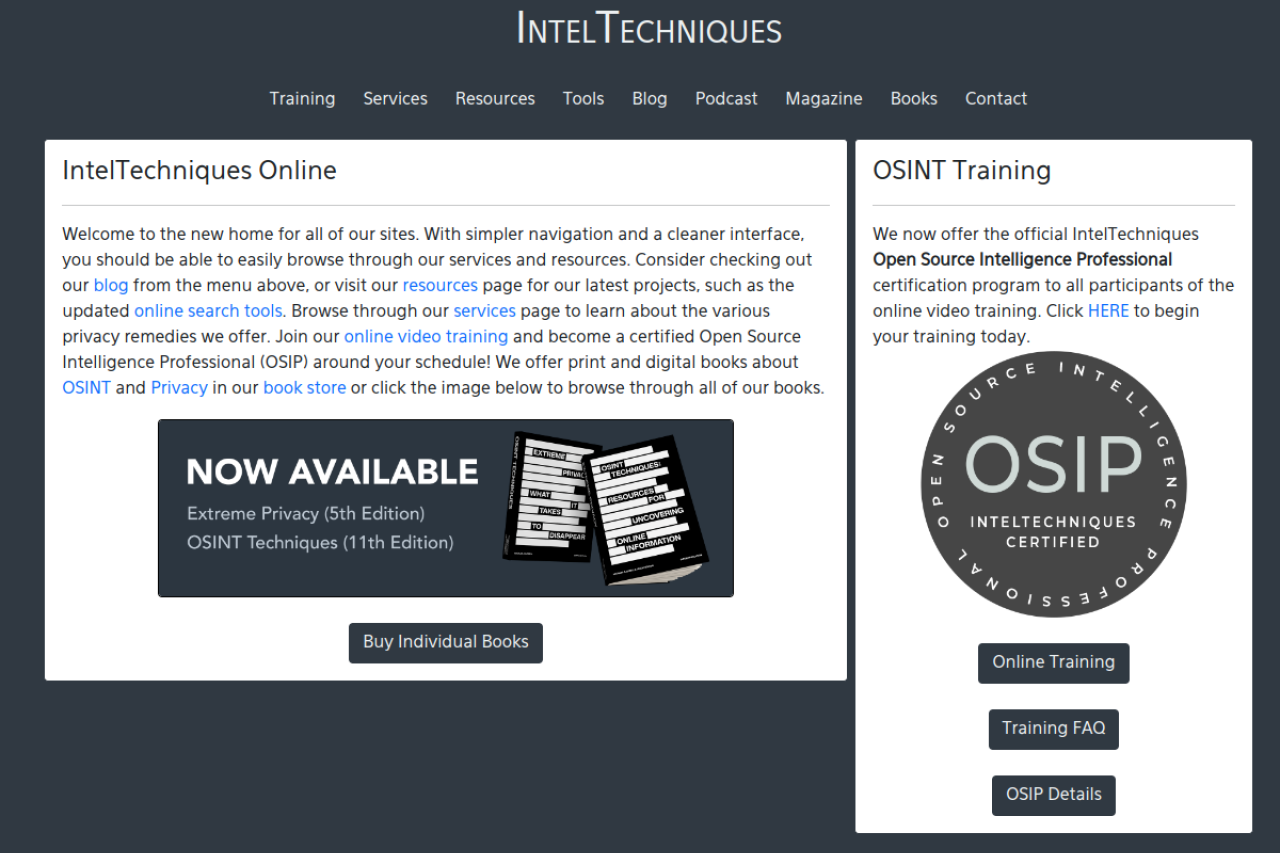Open the 'book store' link
Image resolution: width=1280 pixels, height=853 pixels.
305,388
